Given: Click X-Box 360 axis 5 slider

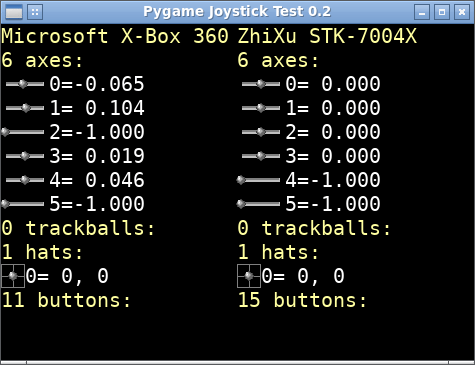Looking at the screenshot, I should coord(23,204).
